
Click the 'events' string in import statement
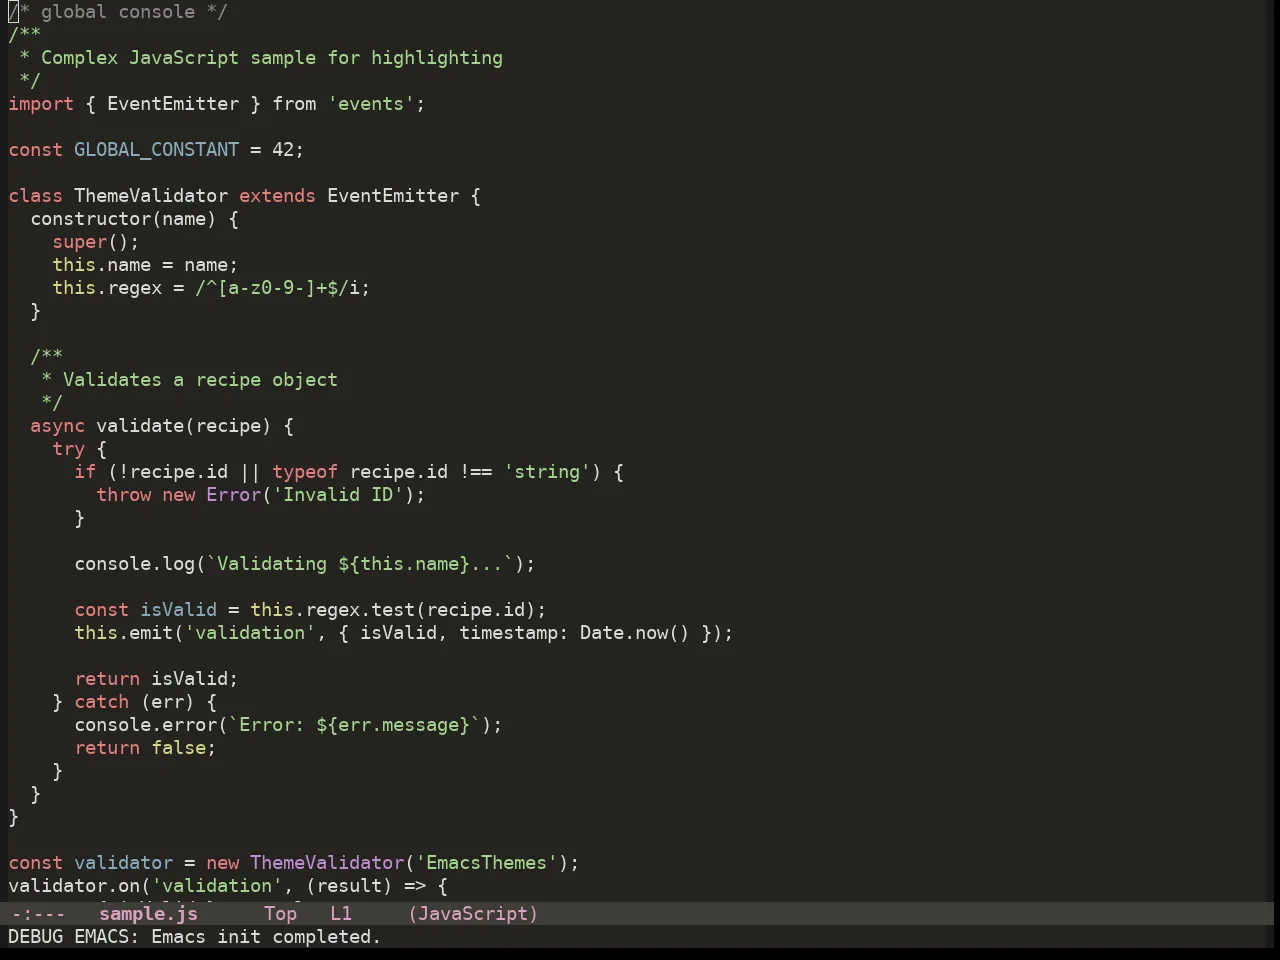click(x=371, y=104)
